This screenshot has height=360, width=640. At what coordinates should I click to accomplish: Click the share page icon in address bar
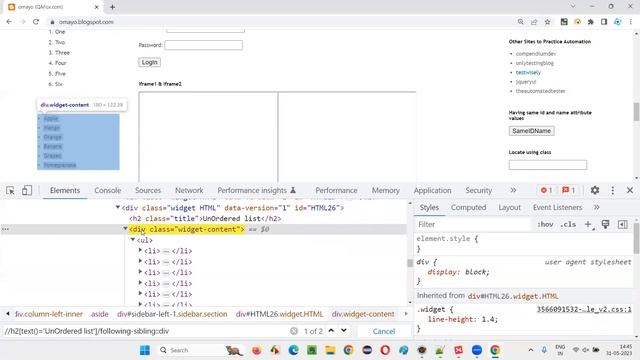(x=534, y=22)
